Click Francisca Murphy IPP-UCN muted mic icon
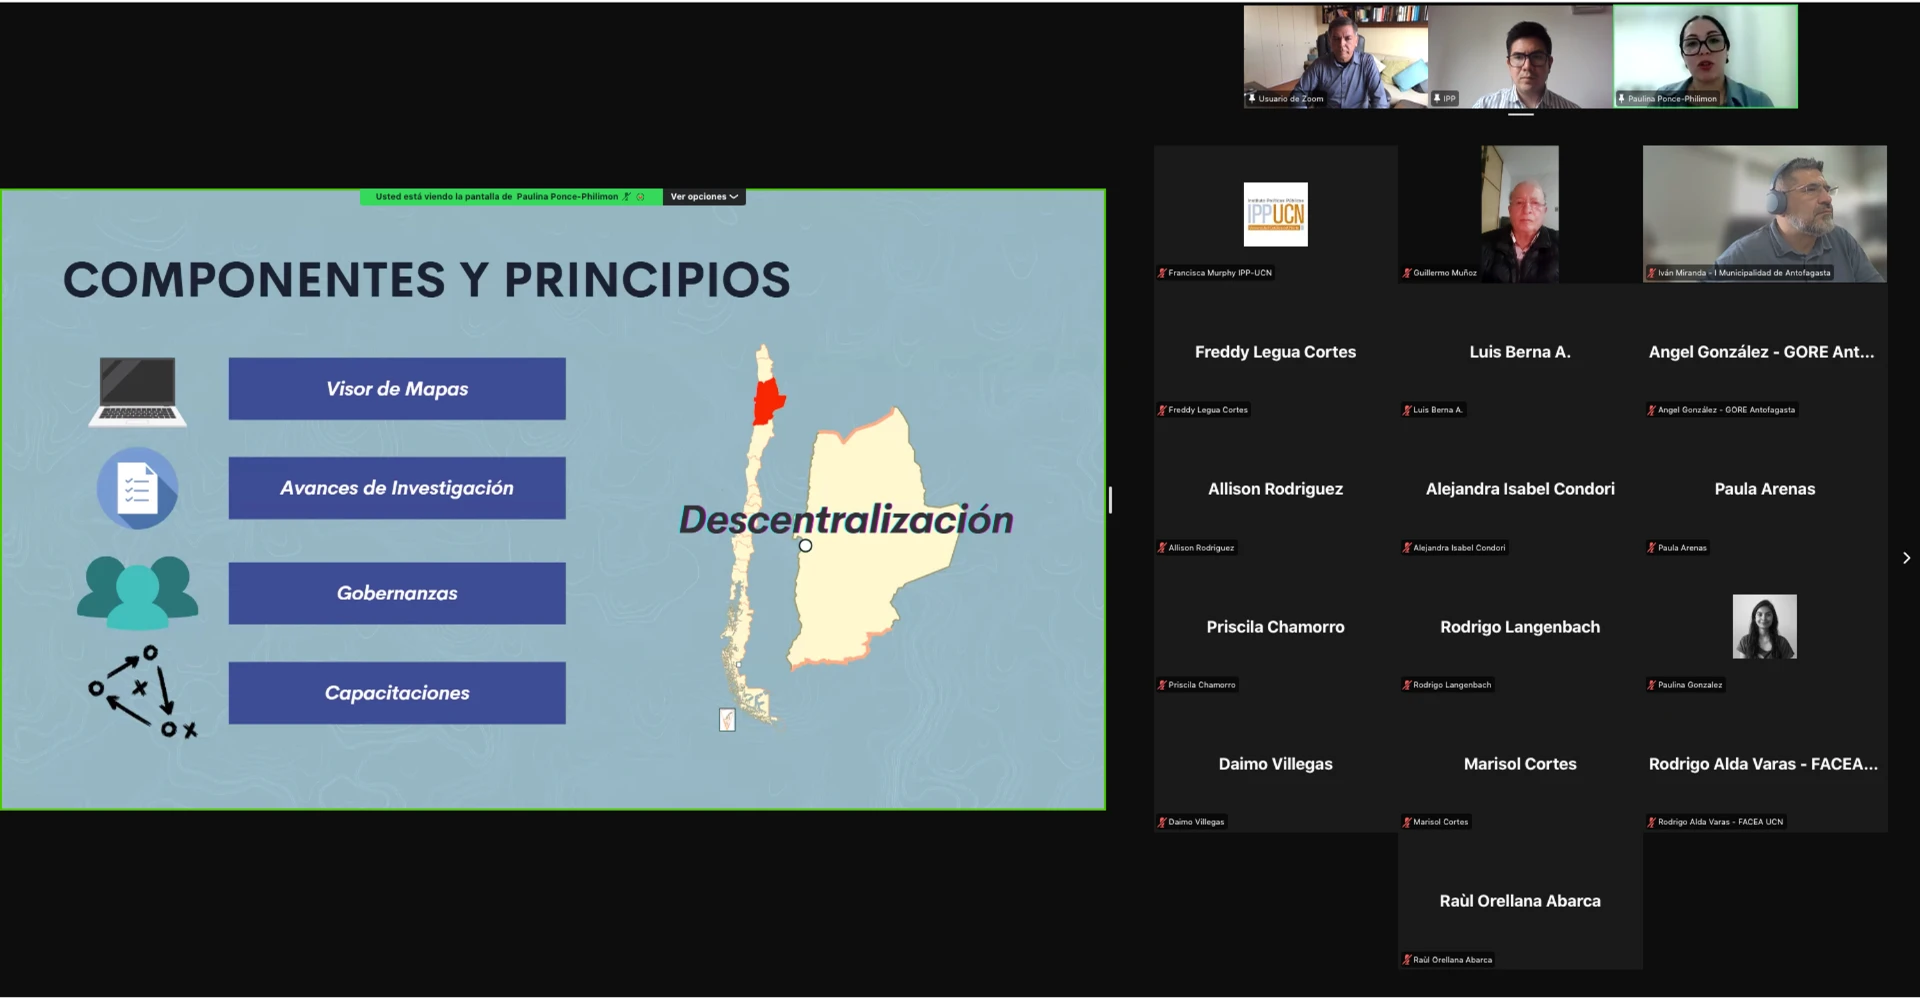The height and width of the screenshot is (998, 1920). pos(1162,273)
